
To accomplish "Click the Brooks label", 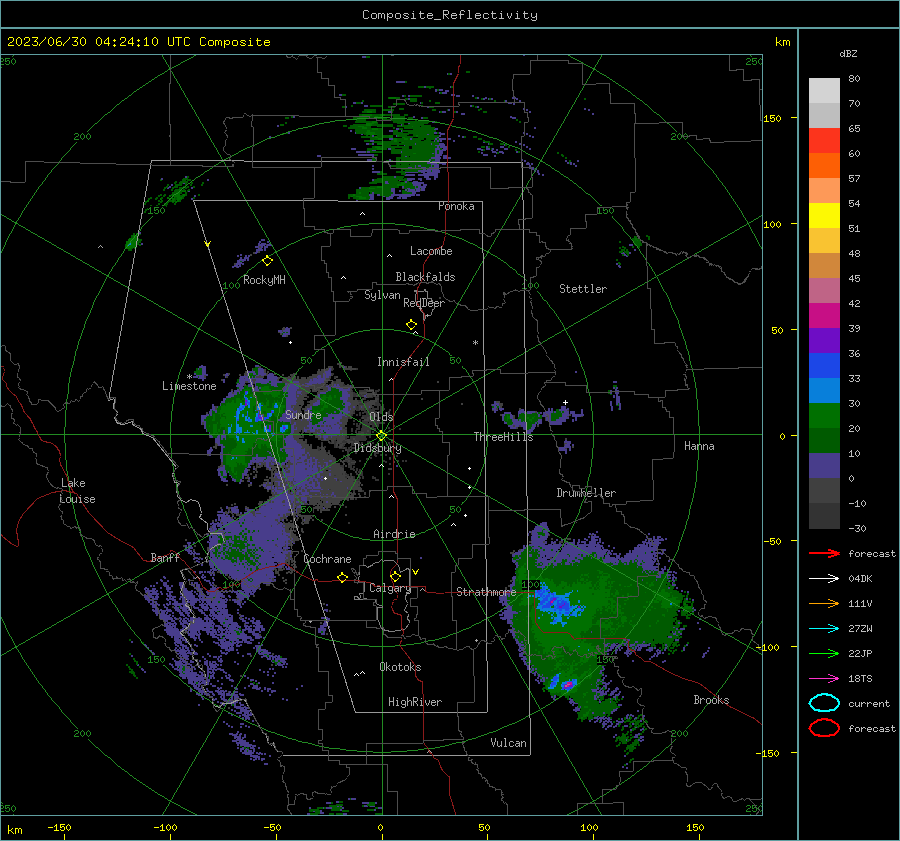I will coord(711,700).
